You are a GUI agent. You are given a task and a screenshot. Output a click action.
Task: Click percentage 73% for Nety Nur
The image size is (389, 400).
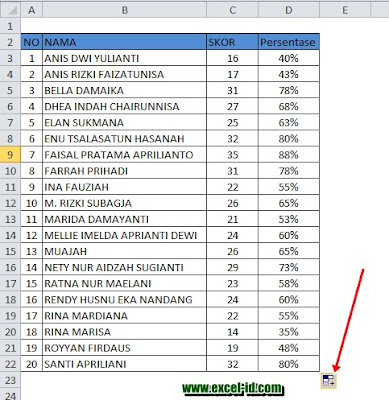[289, 267]
